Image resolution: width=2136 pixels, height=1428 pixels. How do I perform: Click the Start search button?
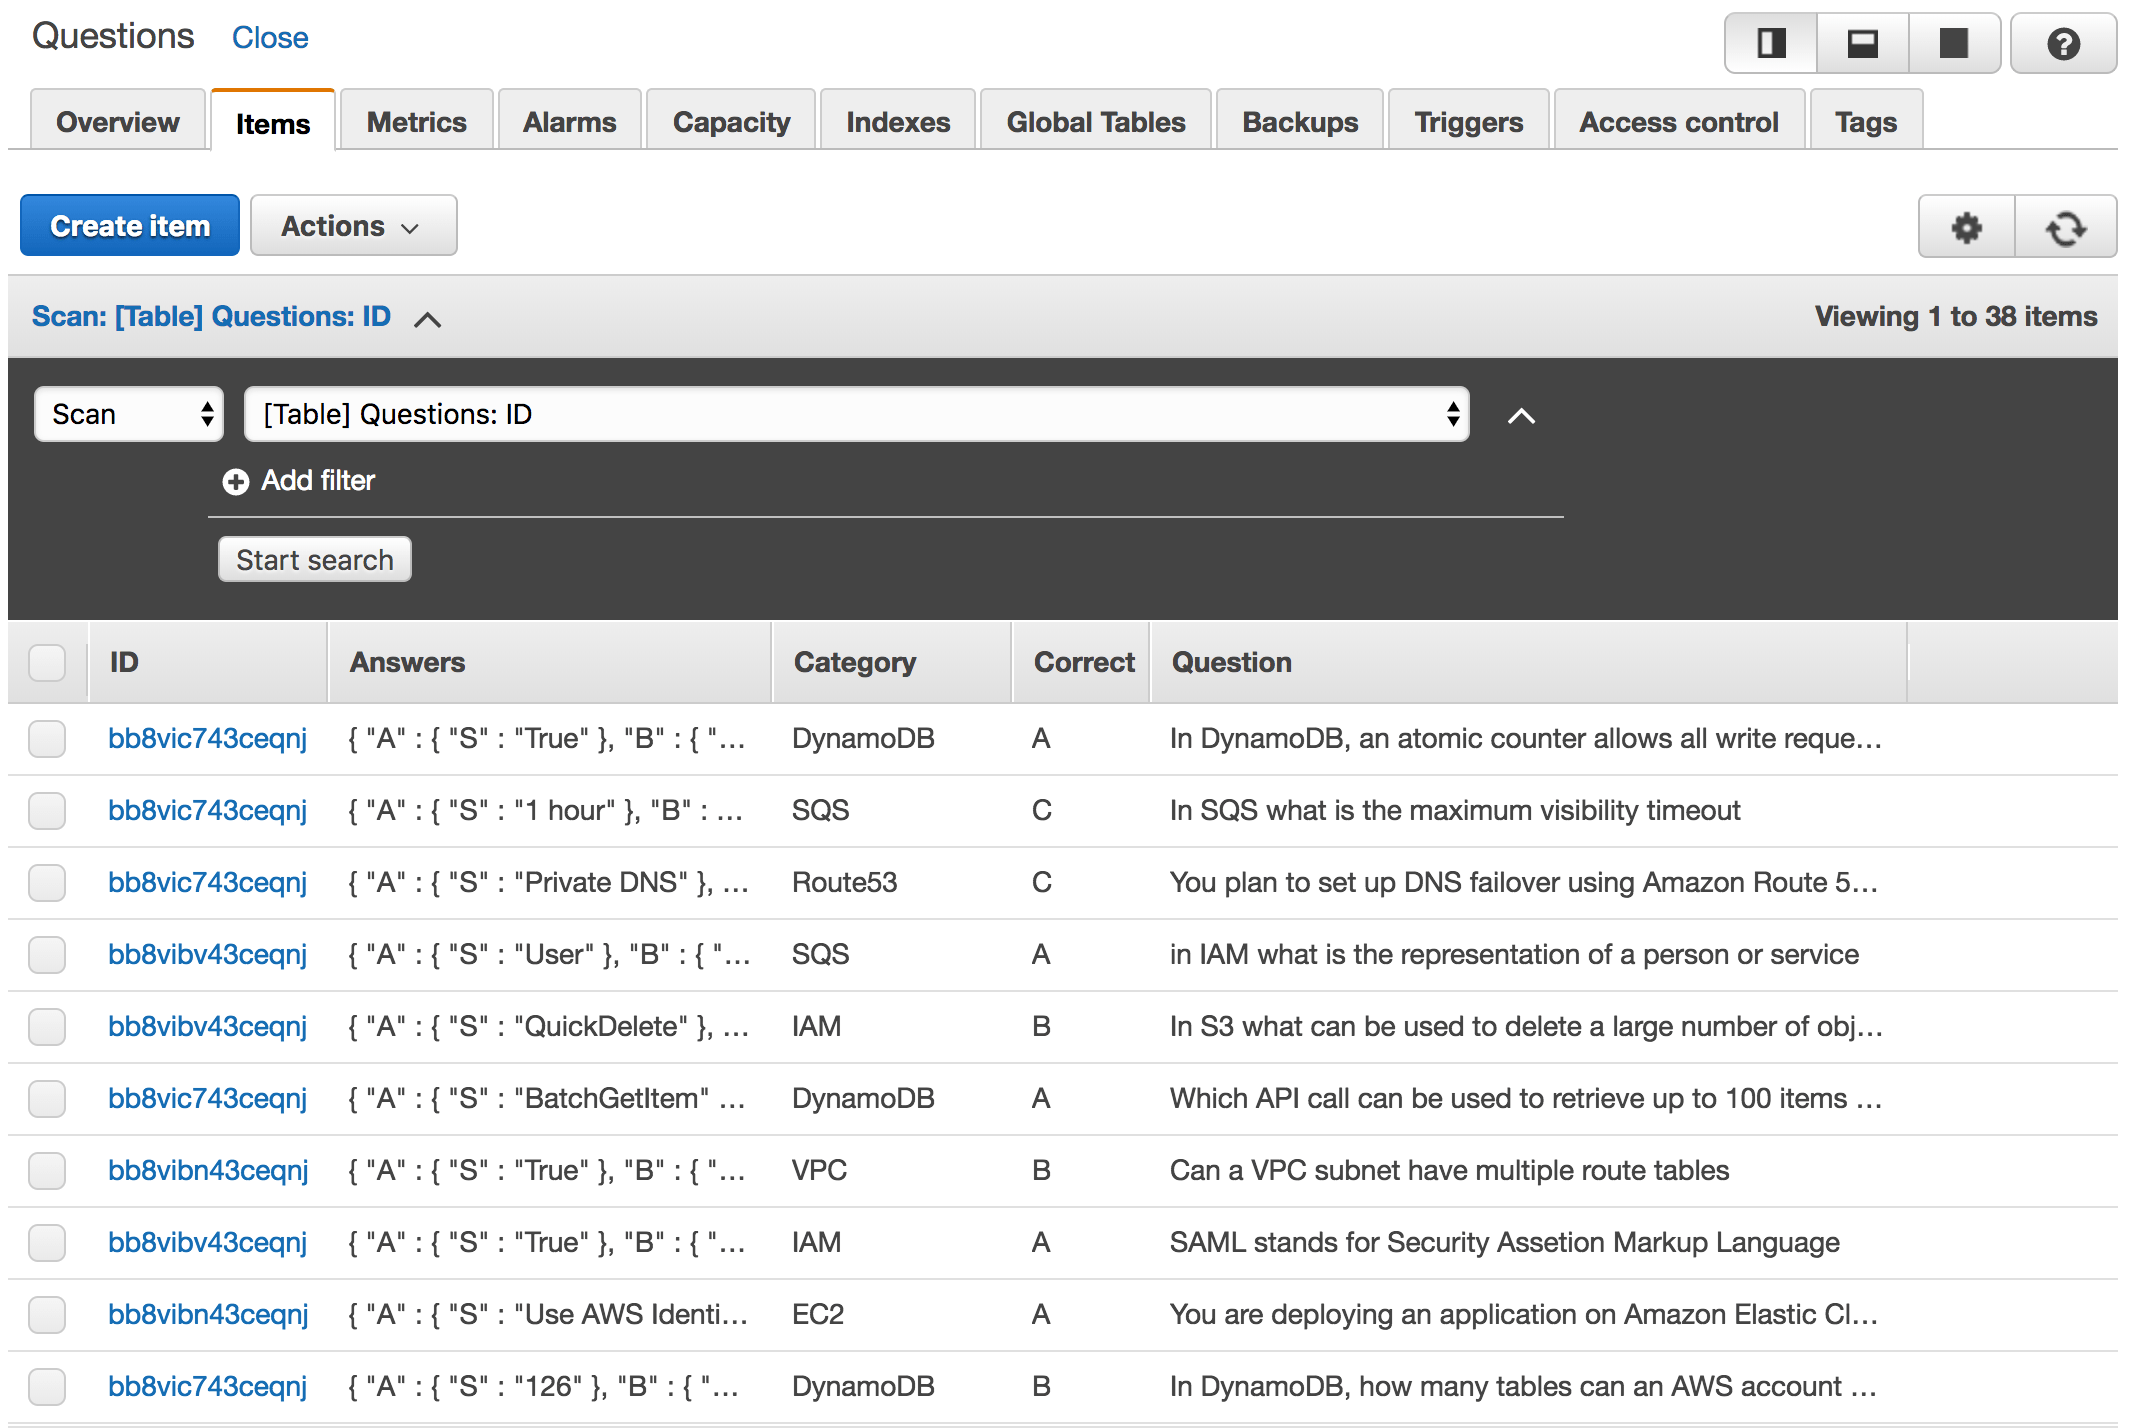[x=315, y=560]
